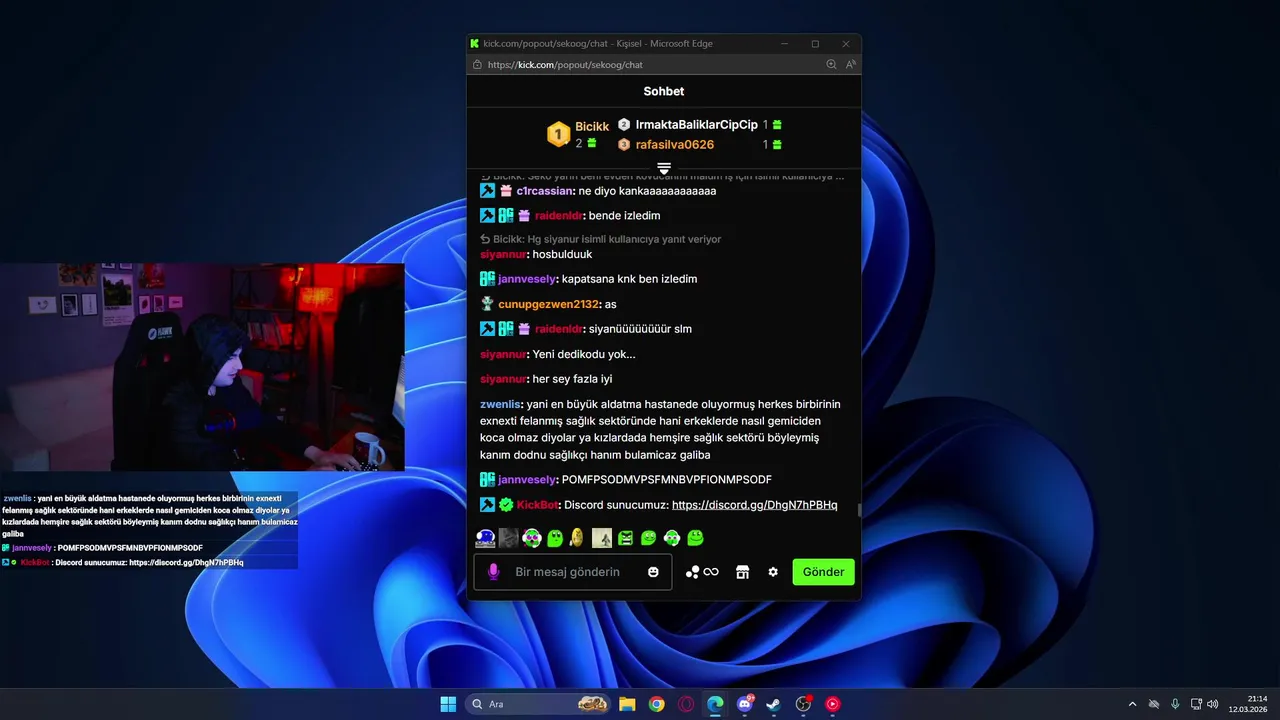The height and width of the screenshot is (720, 1280).
Task: Click the chat scrollbar thumb
Action: (x=859, y=510)
